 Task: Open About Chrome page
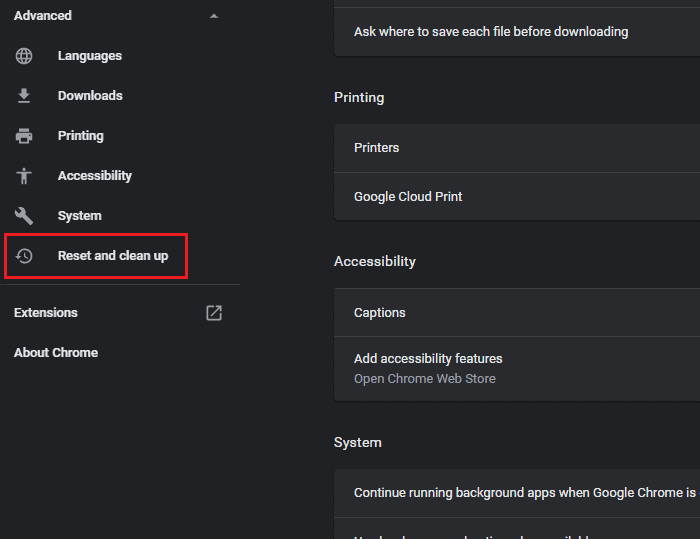point(56,353)
